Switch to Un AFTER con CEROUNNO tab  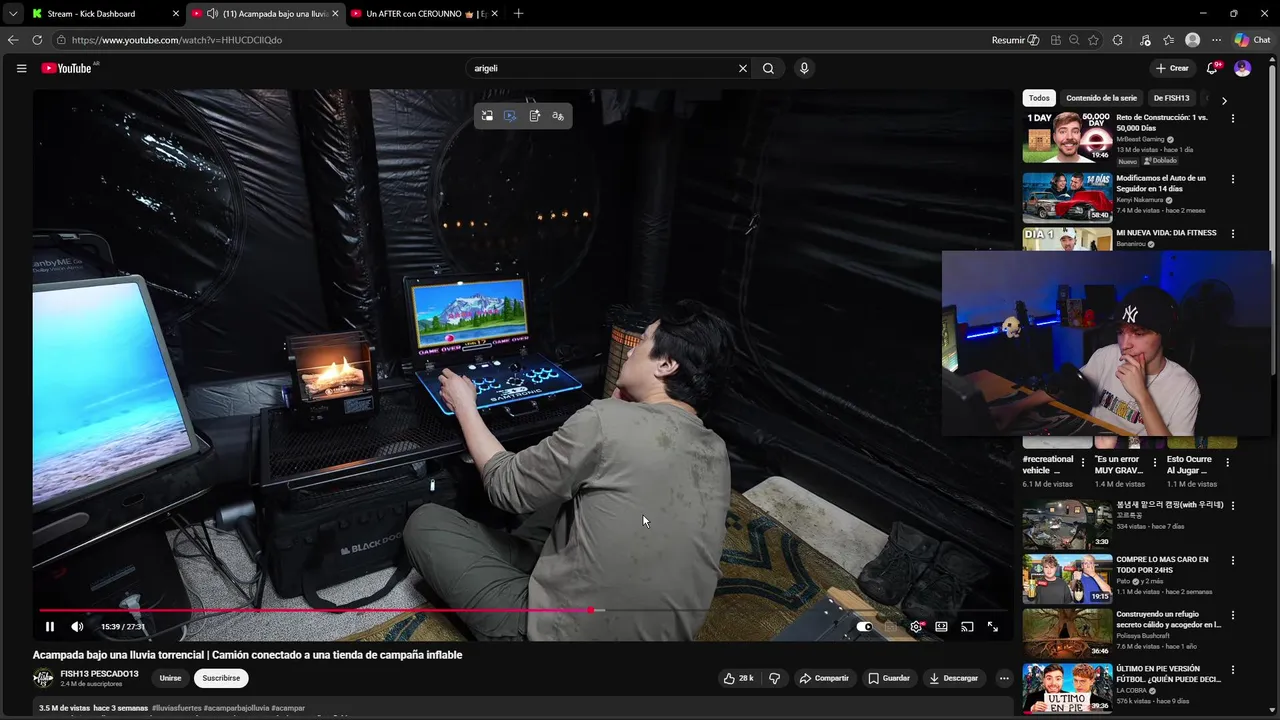click(424, 13)
